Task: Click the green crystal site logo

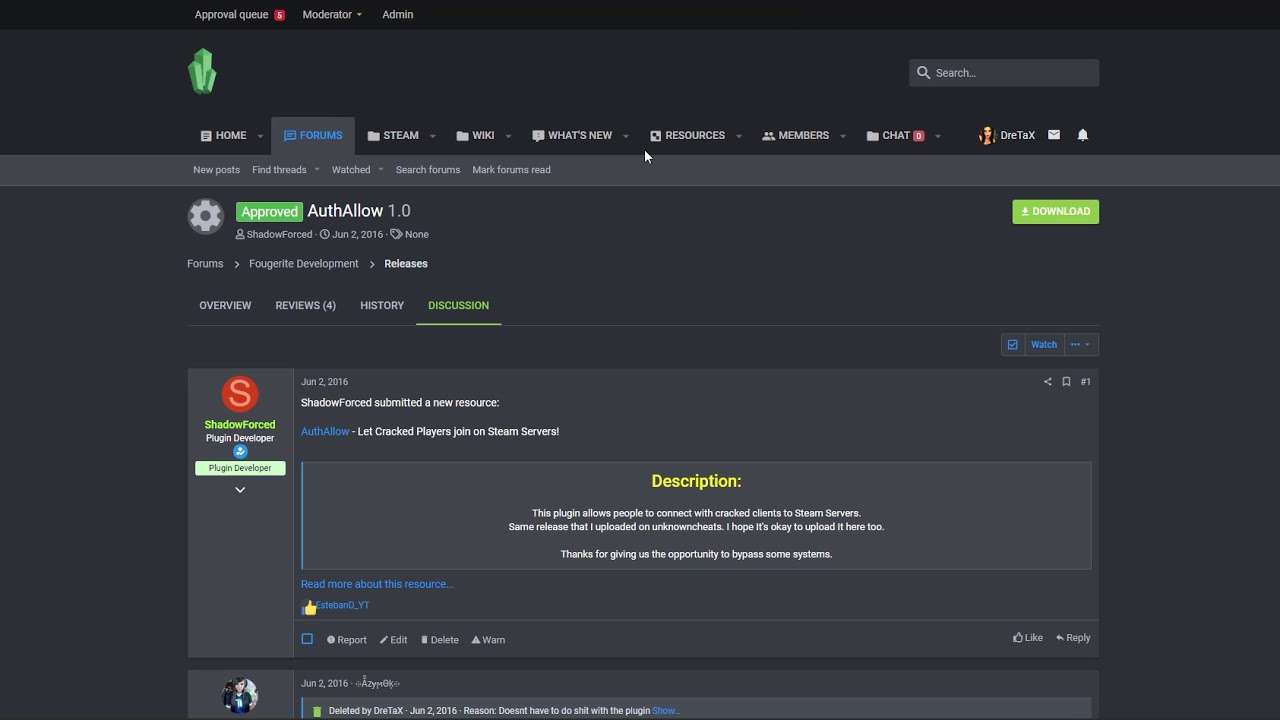Action: 202,72
